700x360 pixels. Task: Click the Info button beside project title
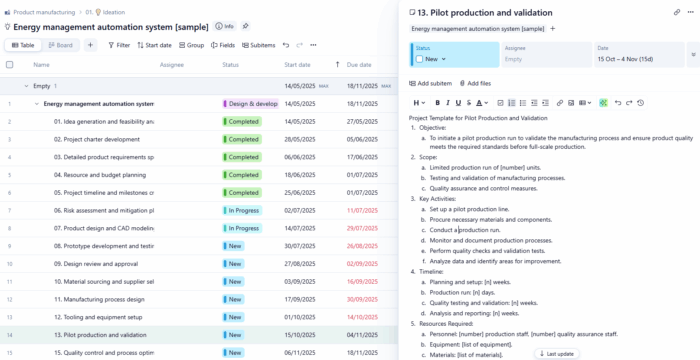point(225,26)
